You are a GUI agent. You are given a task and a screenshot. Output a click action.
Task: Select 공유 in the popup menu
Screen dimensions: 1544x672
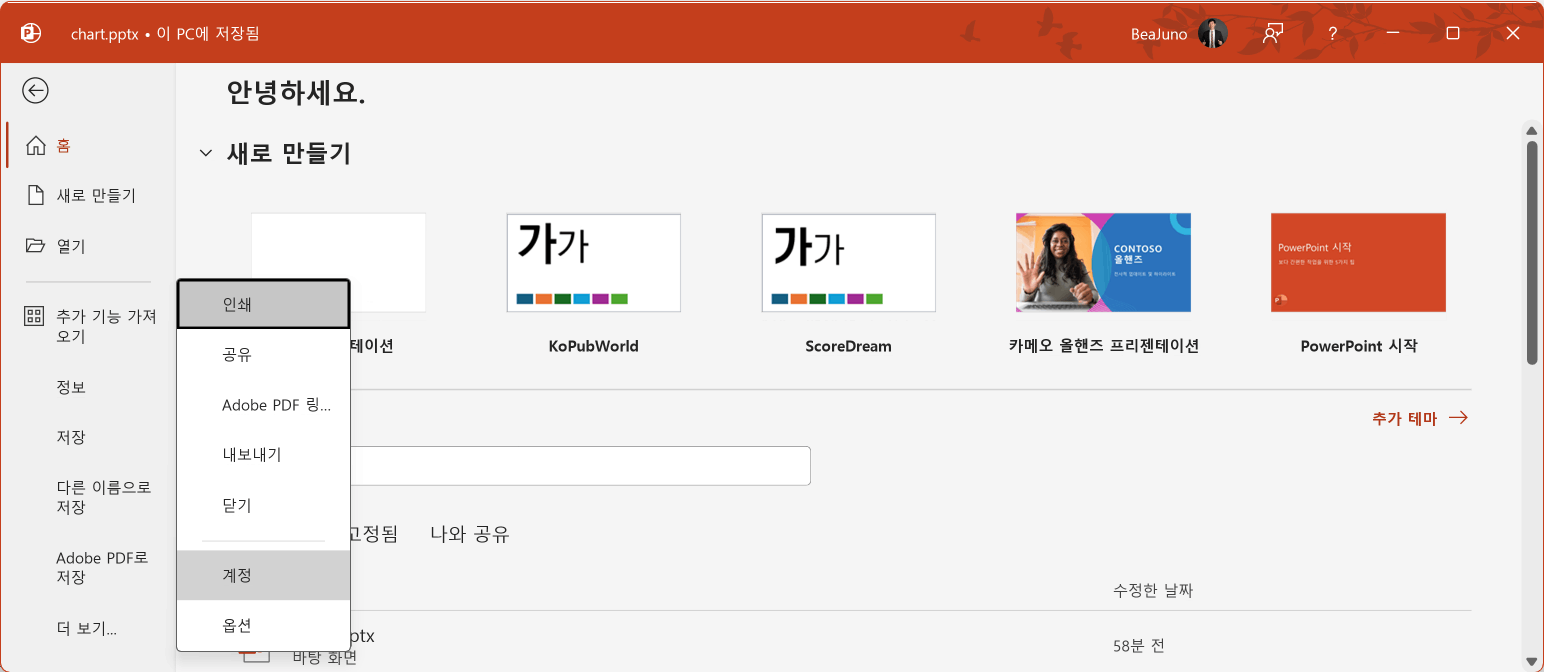263,354
